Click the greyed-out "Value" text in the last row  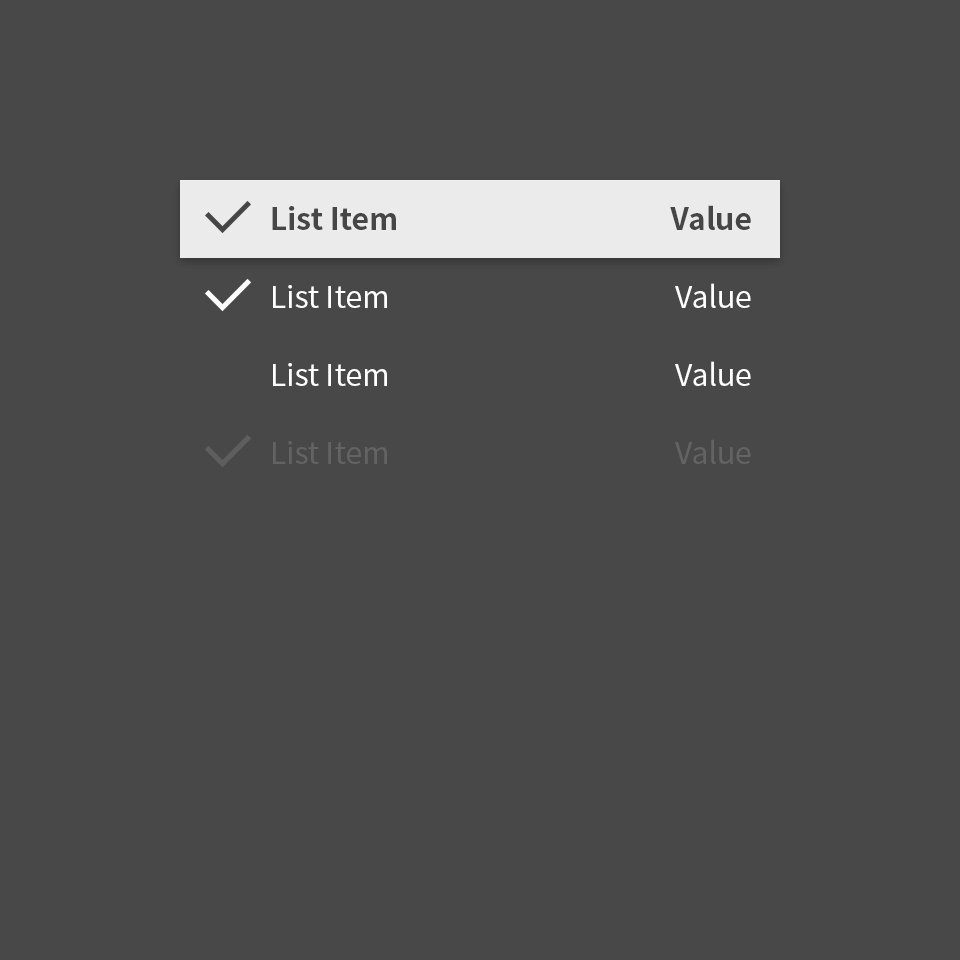[713, 453]
